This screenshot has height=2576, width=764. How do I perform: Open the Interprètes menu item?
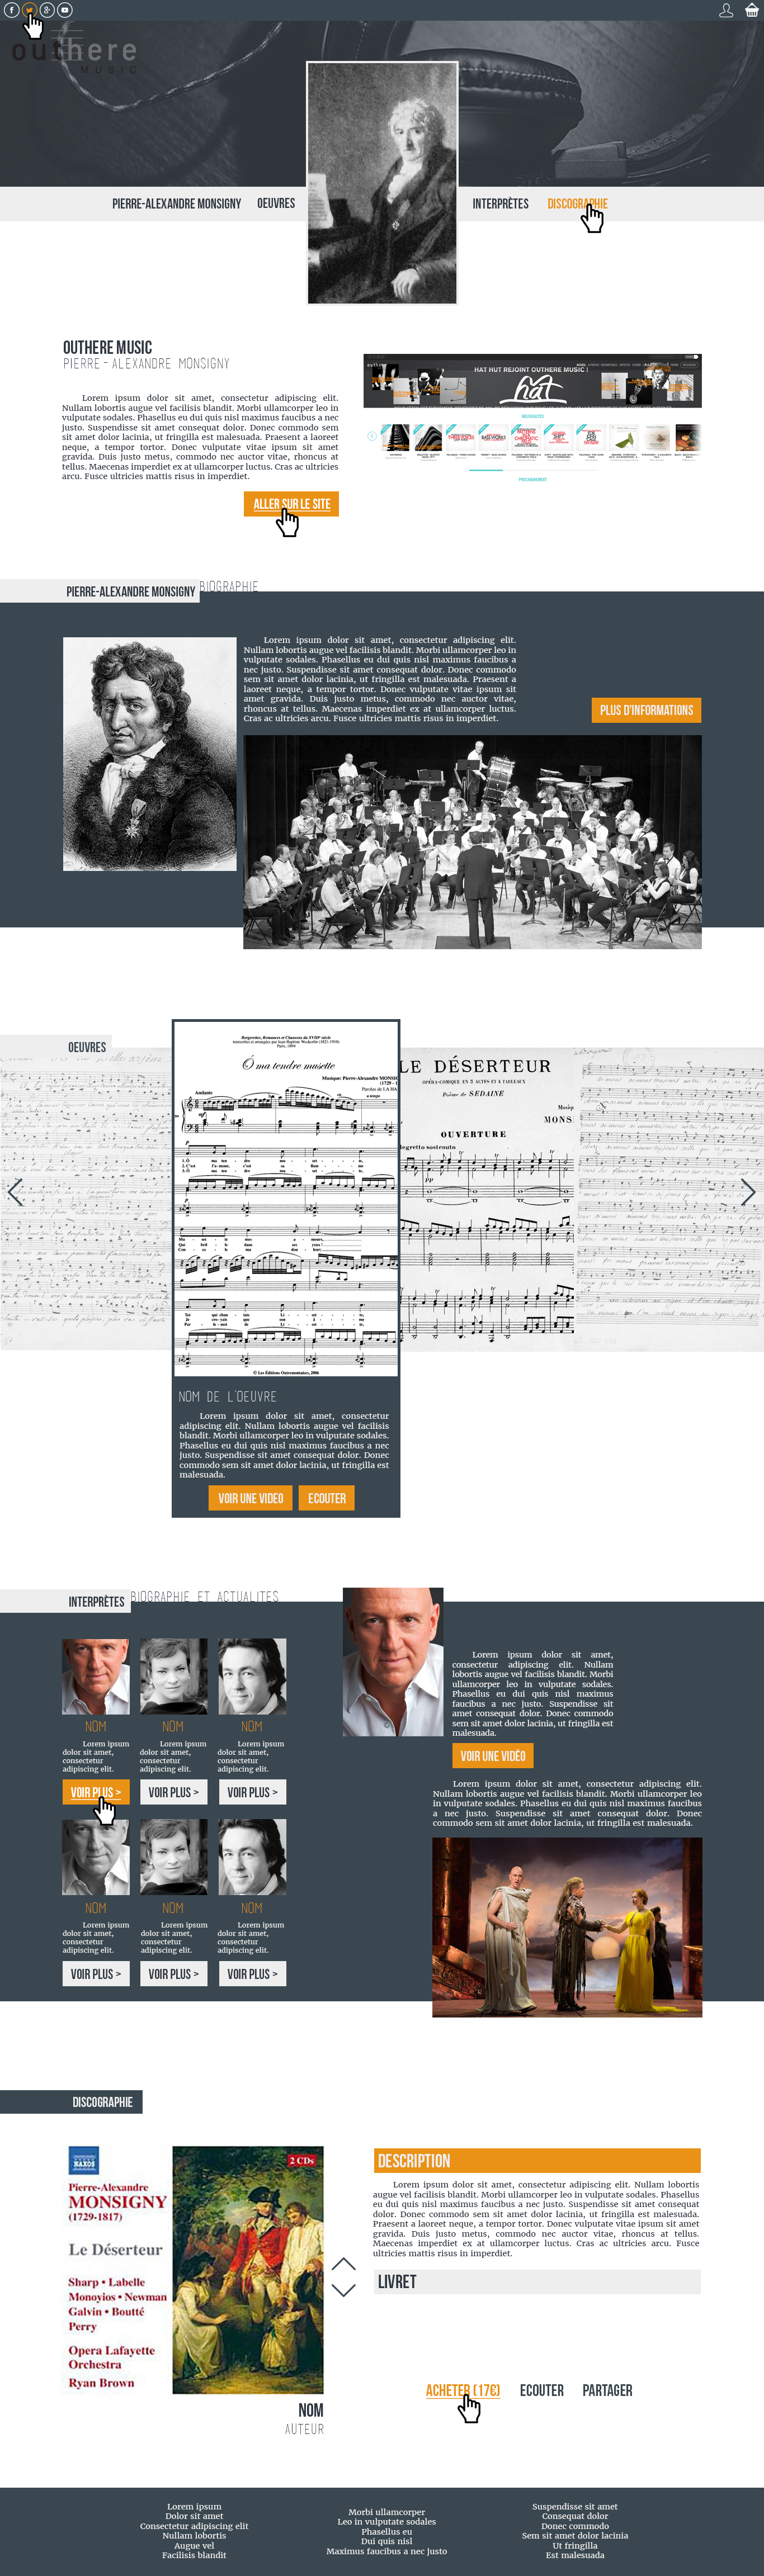click(x=500, y=203)
